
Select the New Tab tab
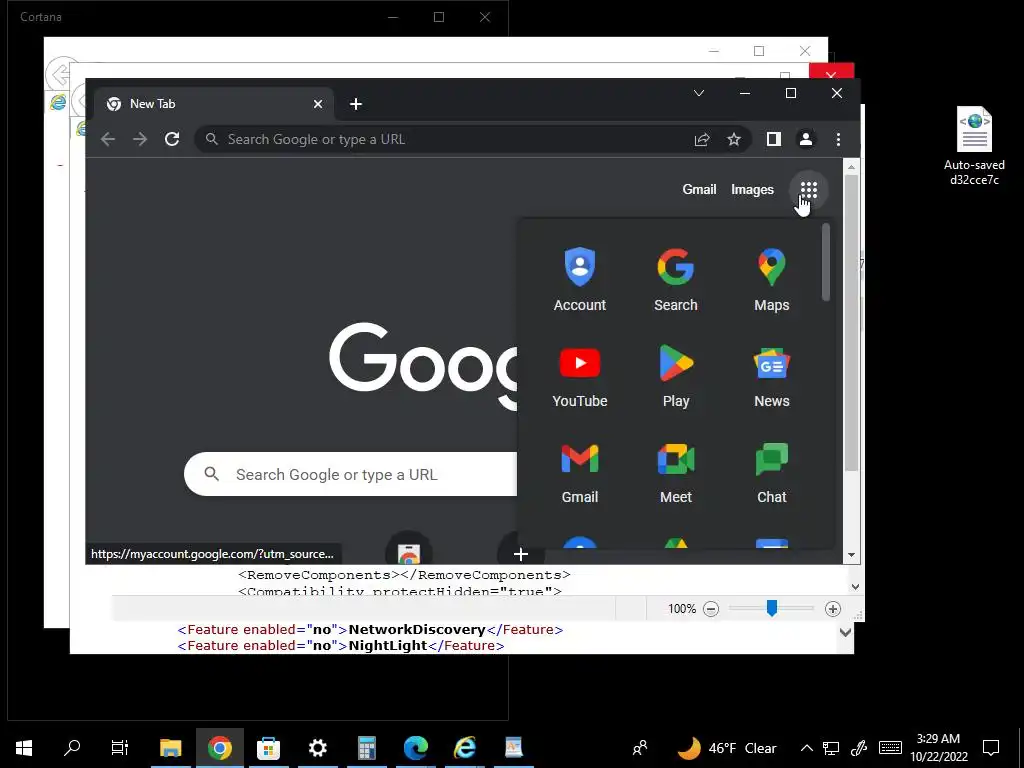(212, 104)
